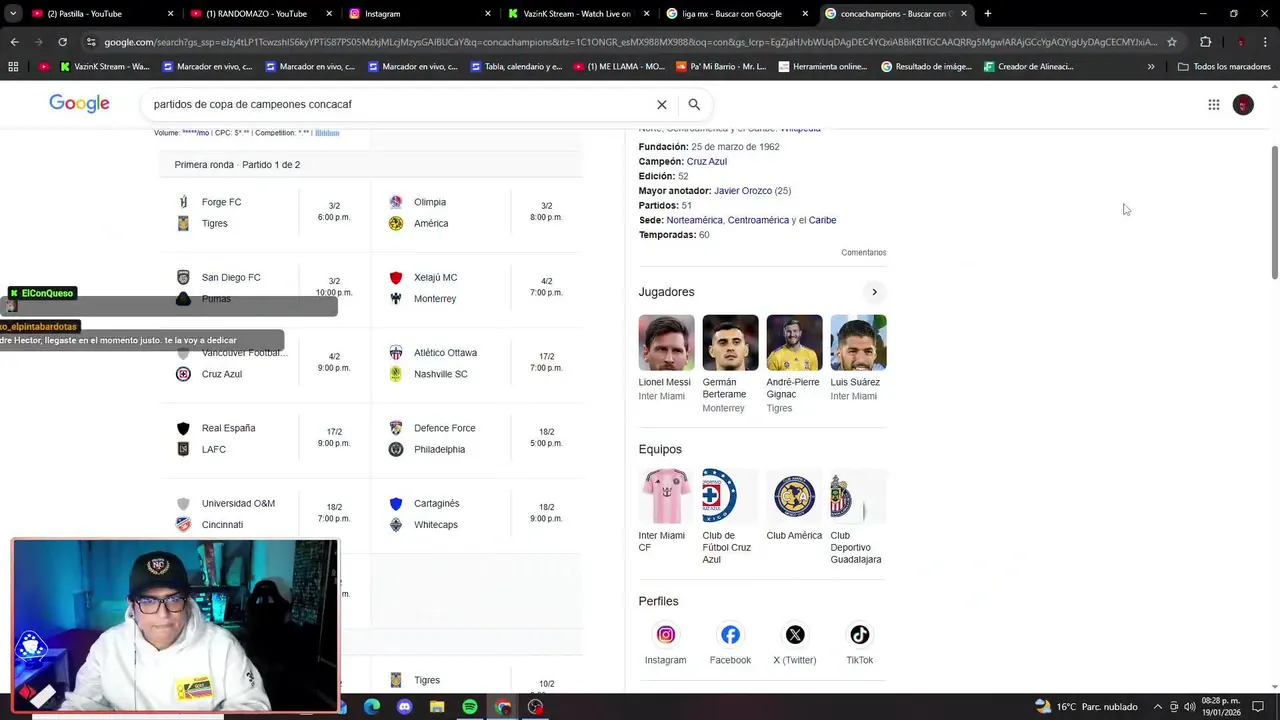Close the Instagram browser tab
The width and height of the screenshot is (1280, 720).
pyautogui.click(x=488, y=14)
